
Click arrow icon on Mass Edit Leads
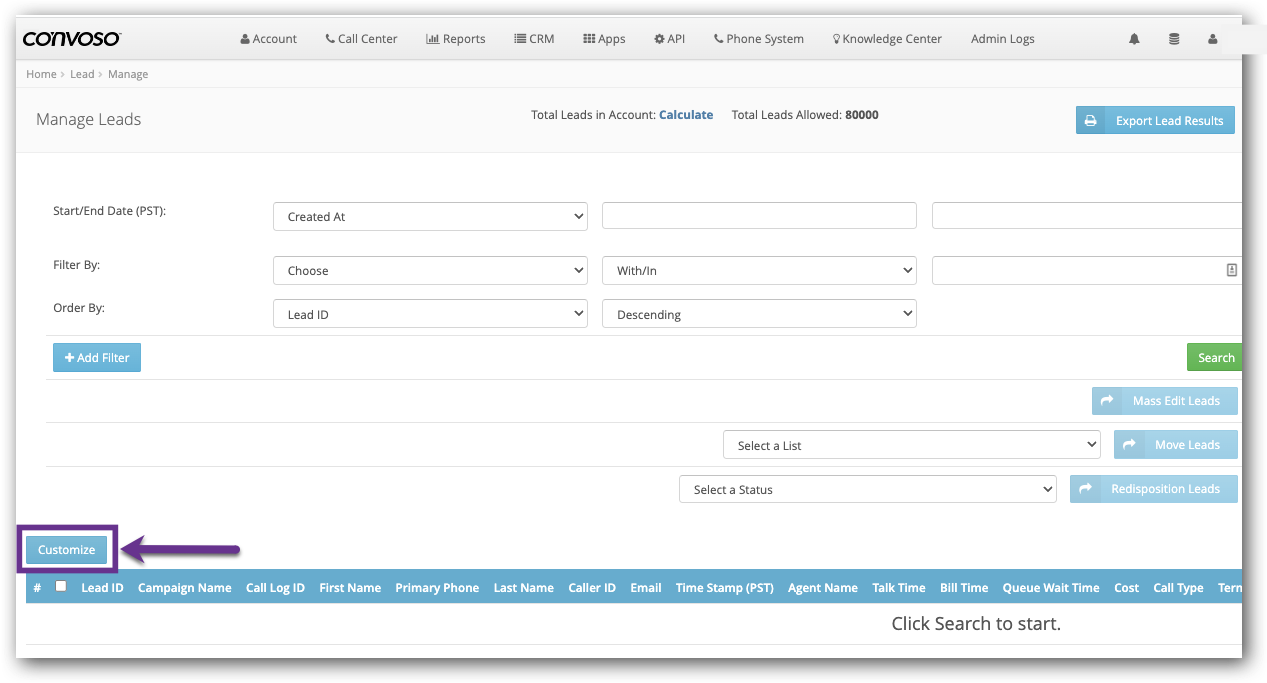[x=1107, y=401]
